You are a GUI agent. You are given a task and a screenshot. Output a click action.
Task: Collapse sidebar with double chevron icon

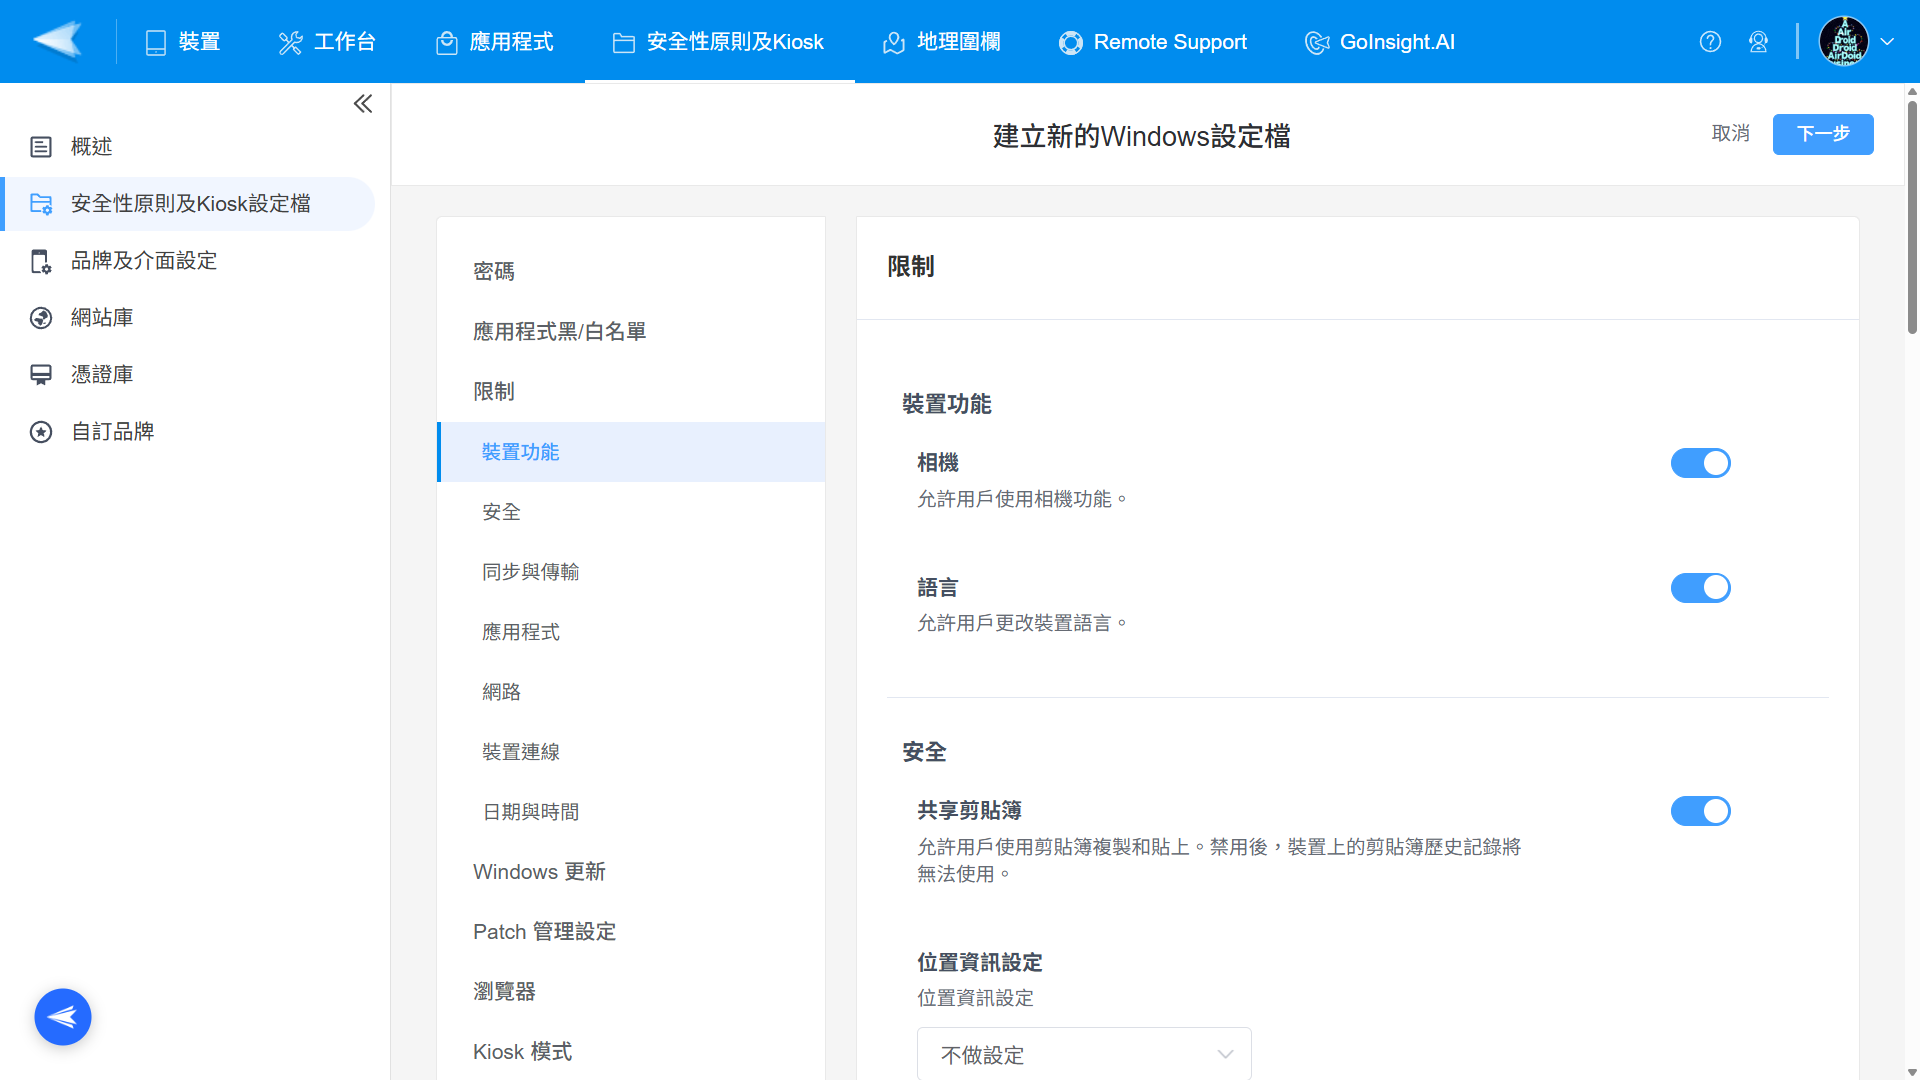(363, 104)
